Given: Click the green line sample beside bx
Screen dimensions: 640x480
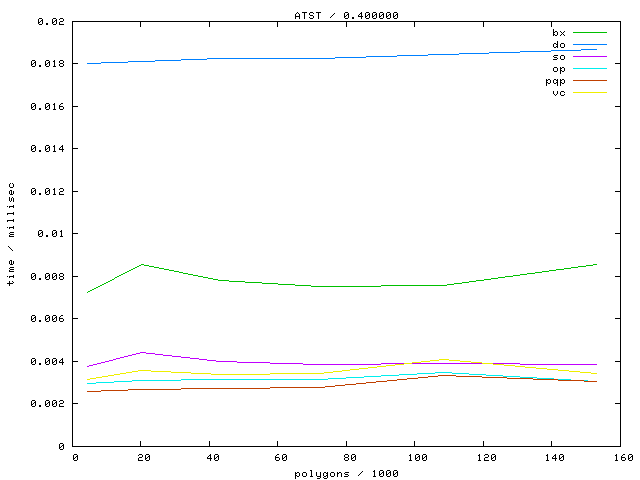Looking at the screenshot, I should tap(590, 33).
